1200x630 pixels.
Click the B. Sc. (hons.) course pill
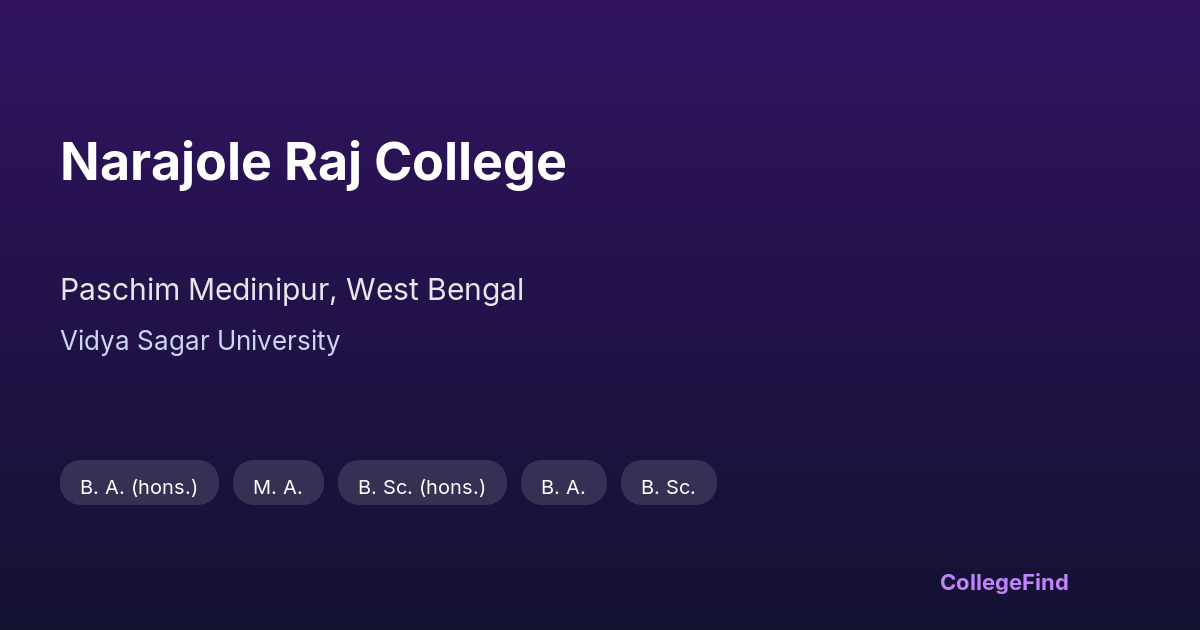click(422, 487)
